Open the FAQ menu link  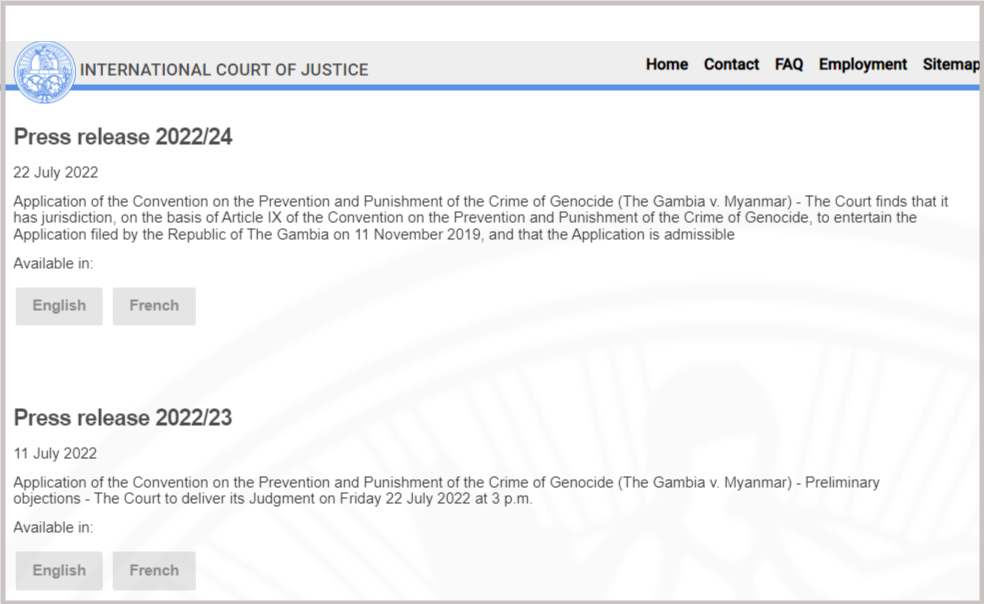pyautogui.click(x=789, y=64)
